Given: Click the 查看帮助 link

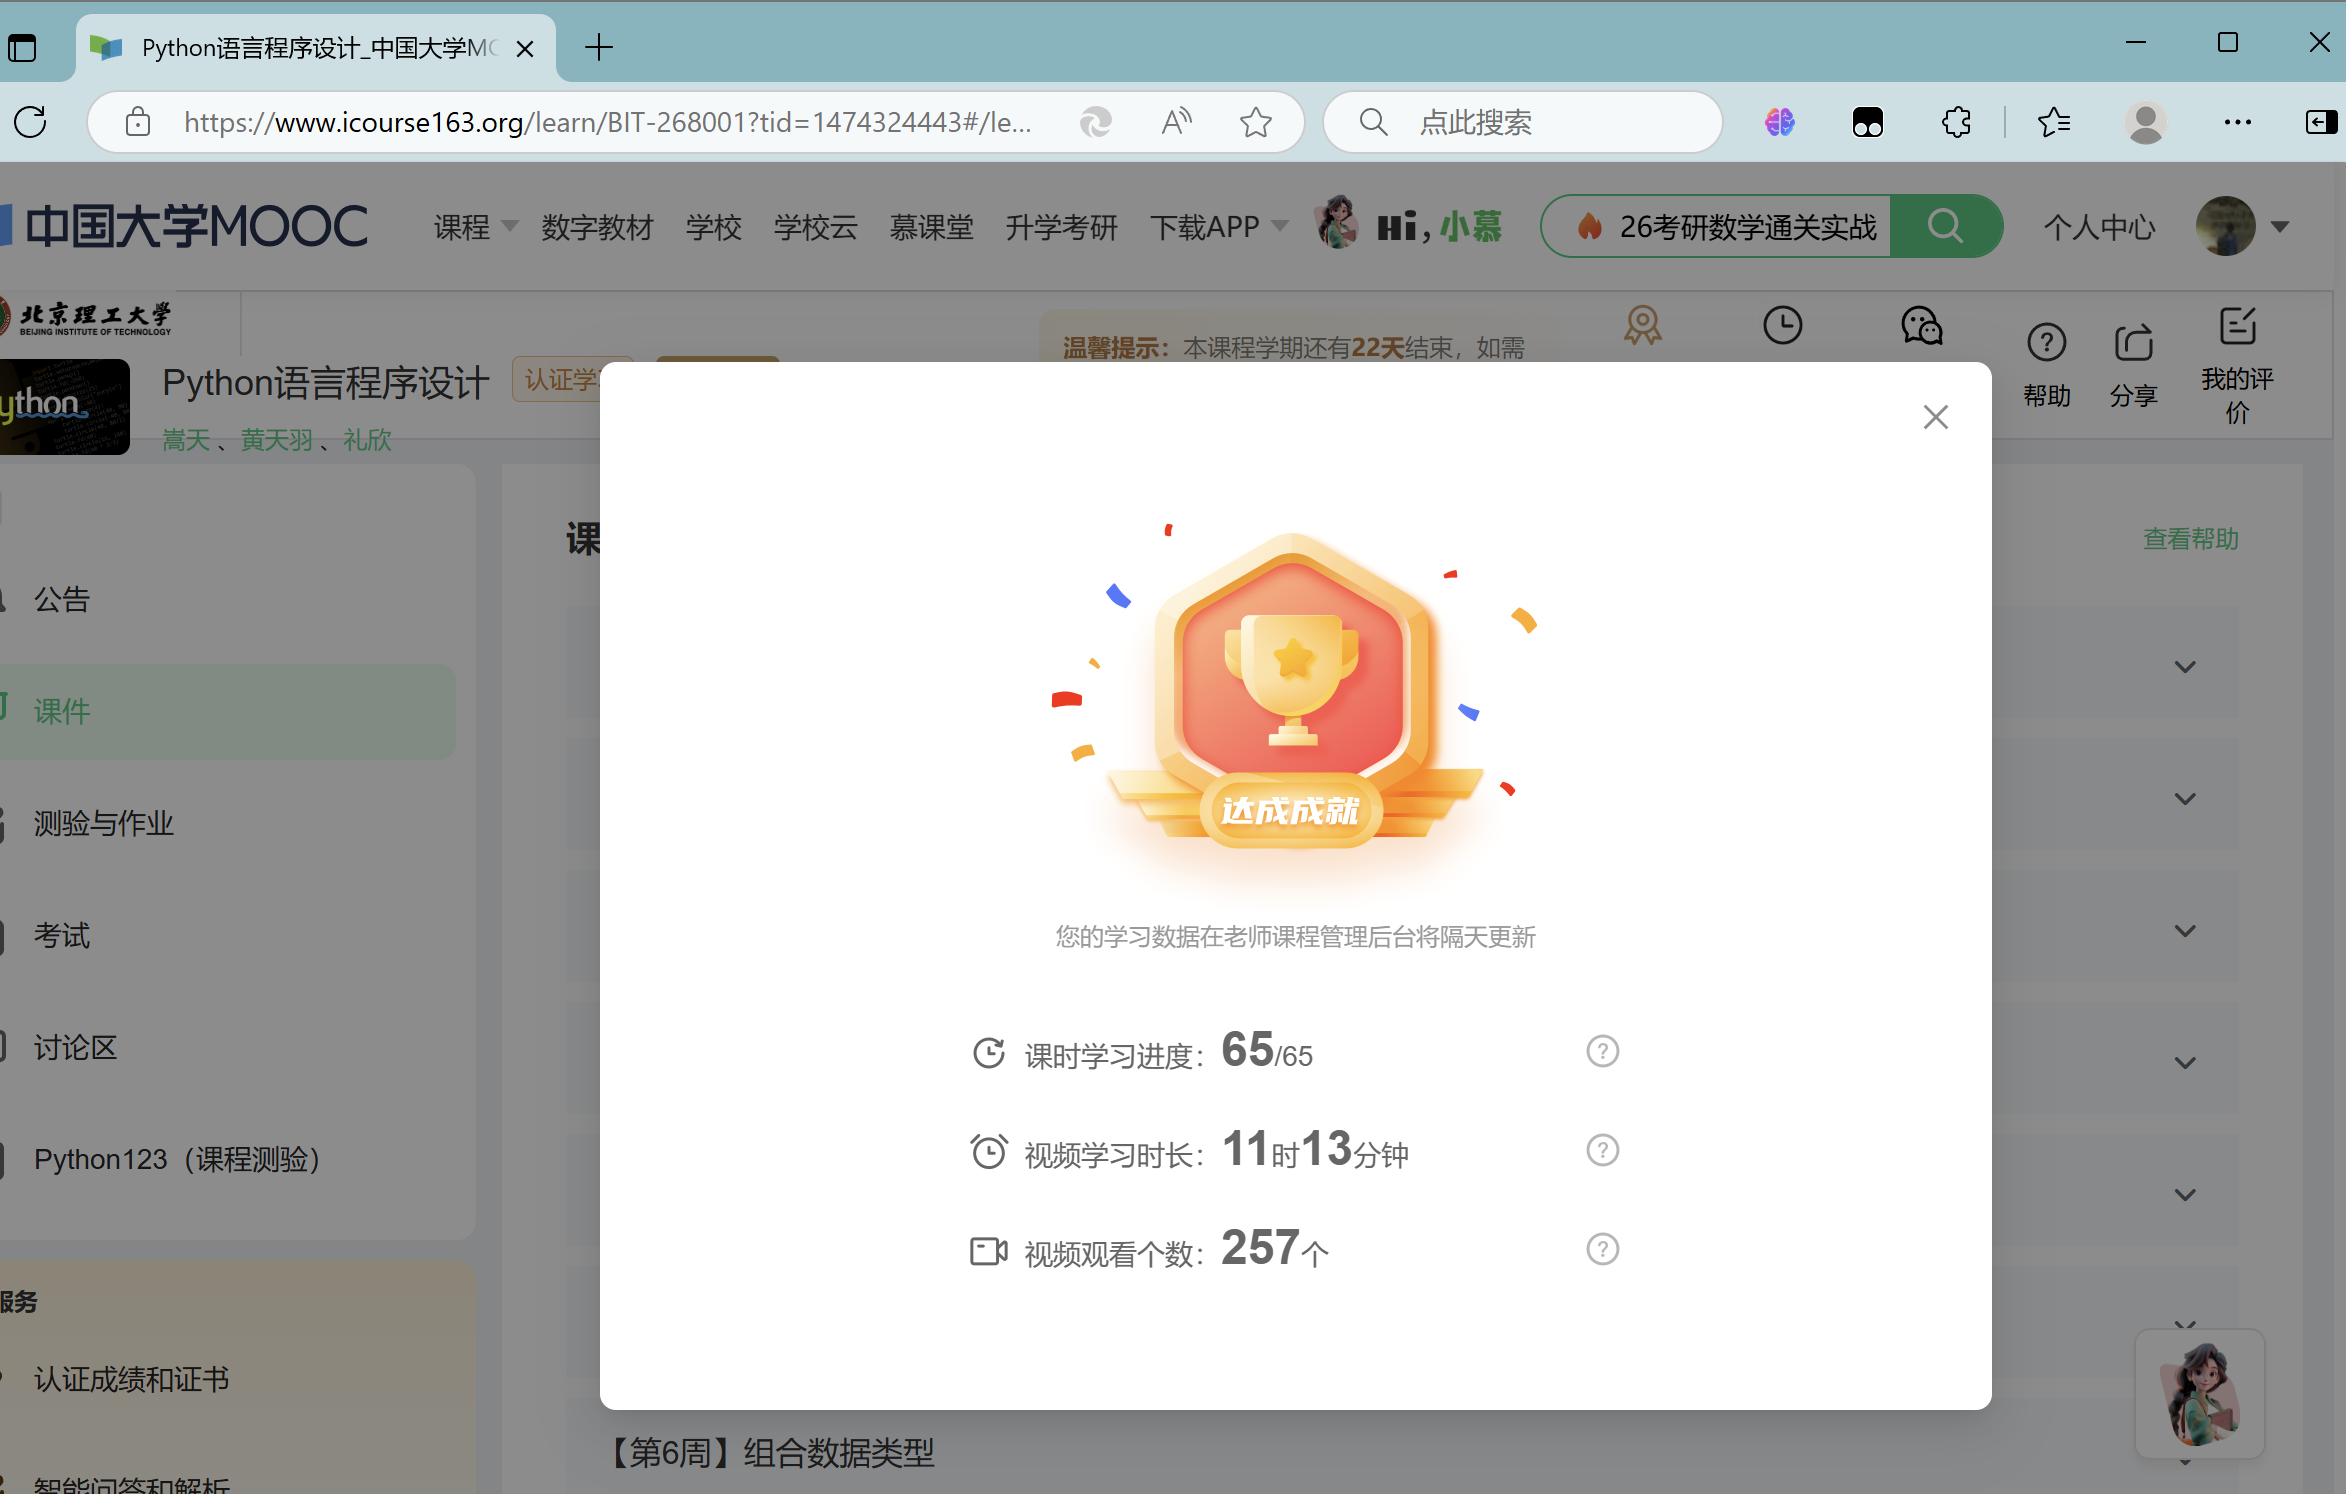Looking at the screenshot, I should (2190, 539).
